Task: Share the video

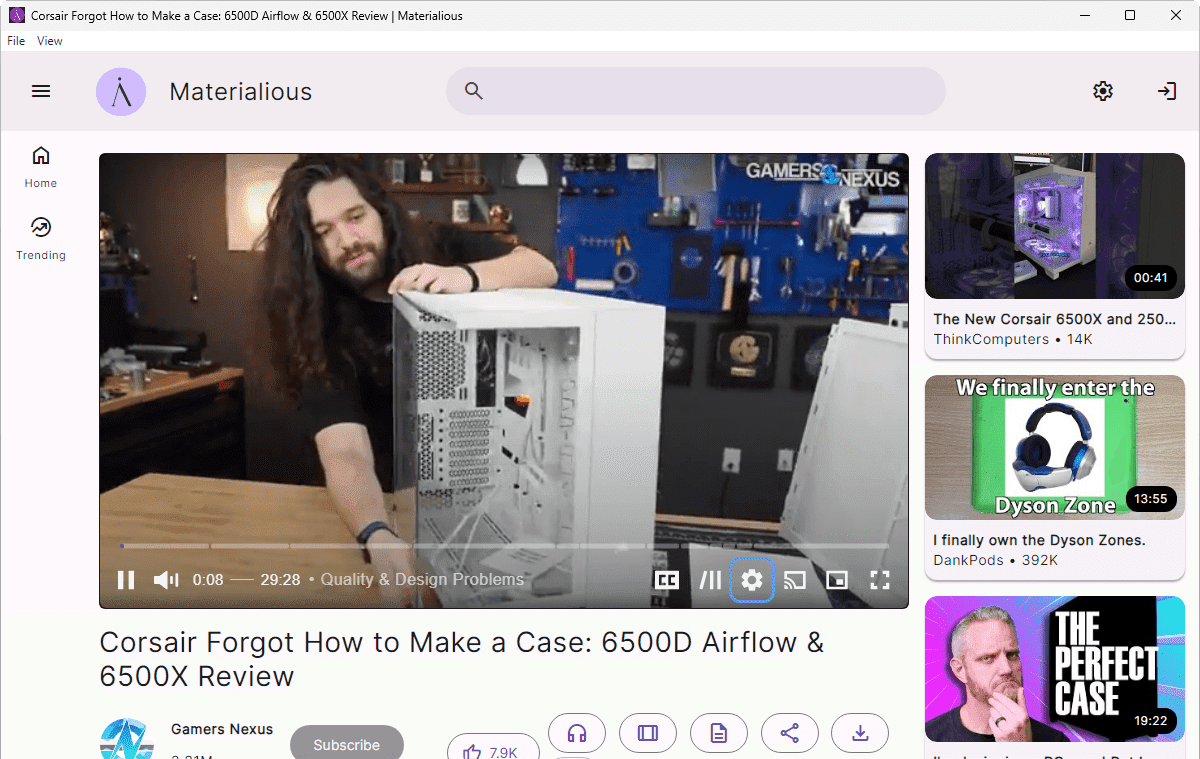Action: tap(790, 733)
